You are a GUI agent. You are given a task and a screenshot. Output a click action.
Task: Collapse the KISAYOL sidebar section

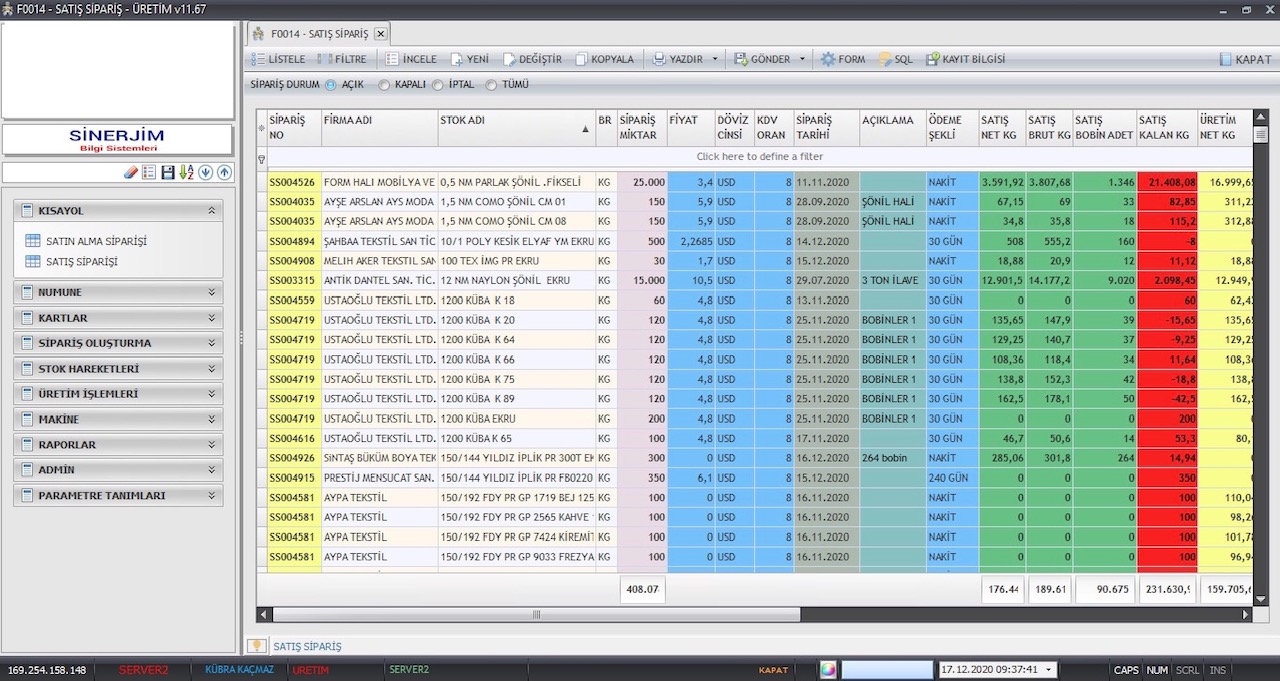118,211
